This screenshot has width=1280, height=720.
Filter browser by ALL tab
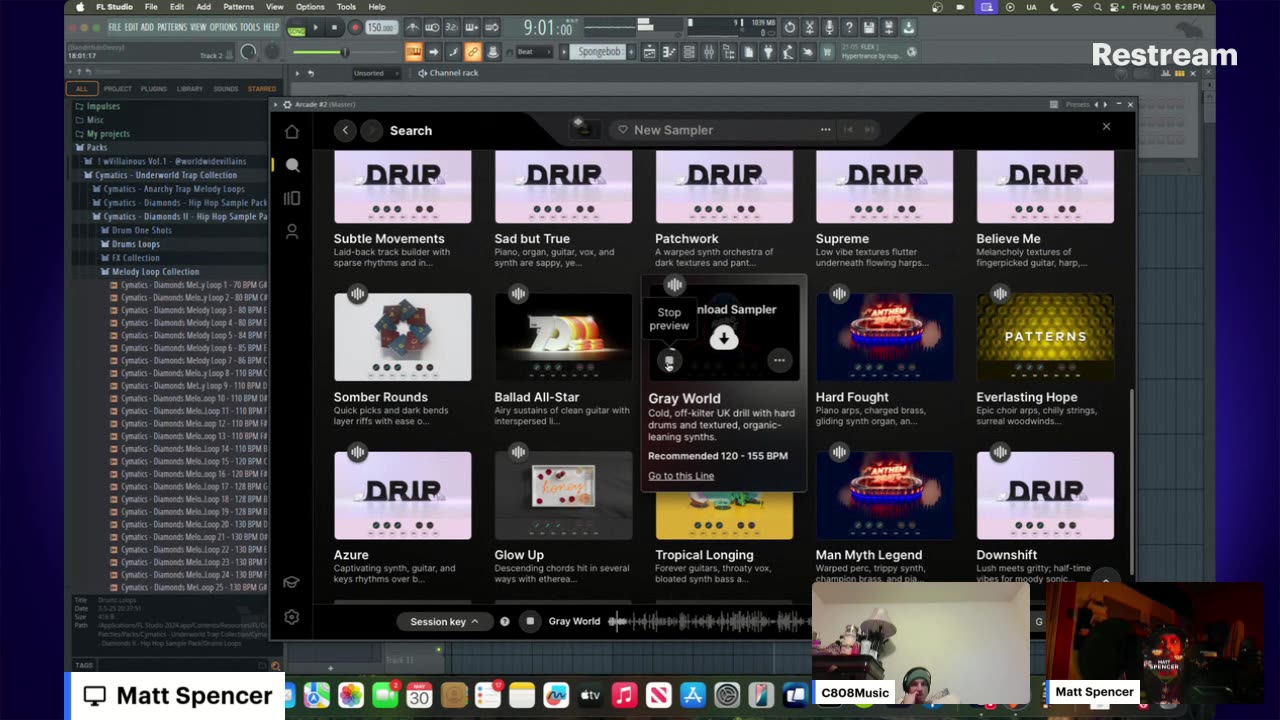(x=82, y=89)
